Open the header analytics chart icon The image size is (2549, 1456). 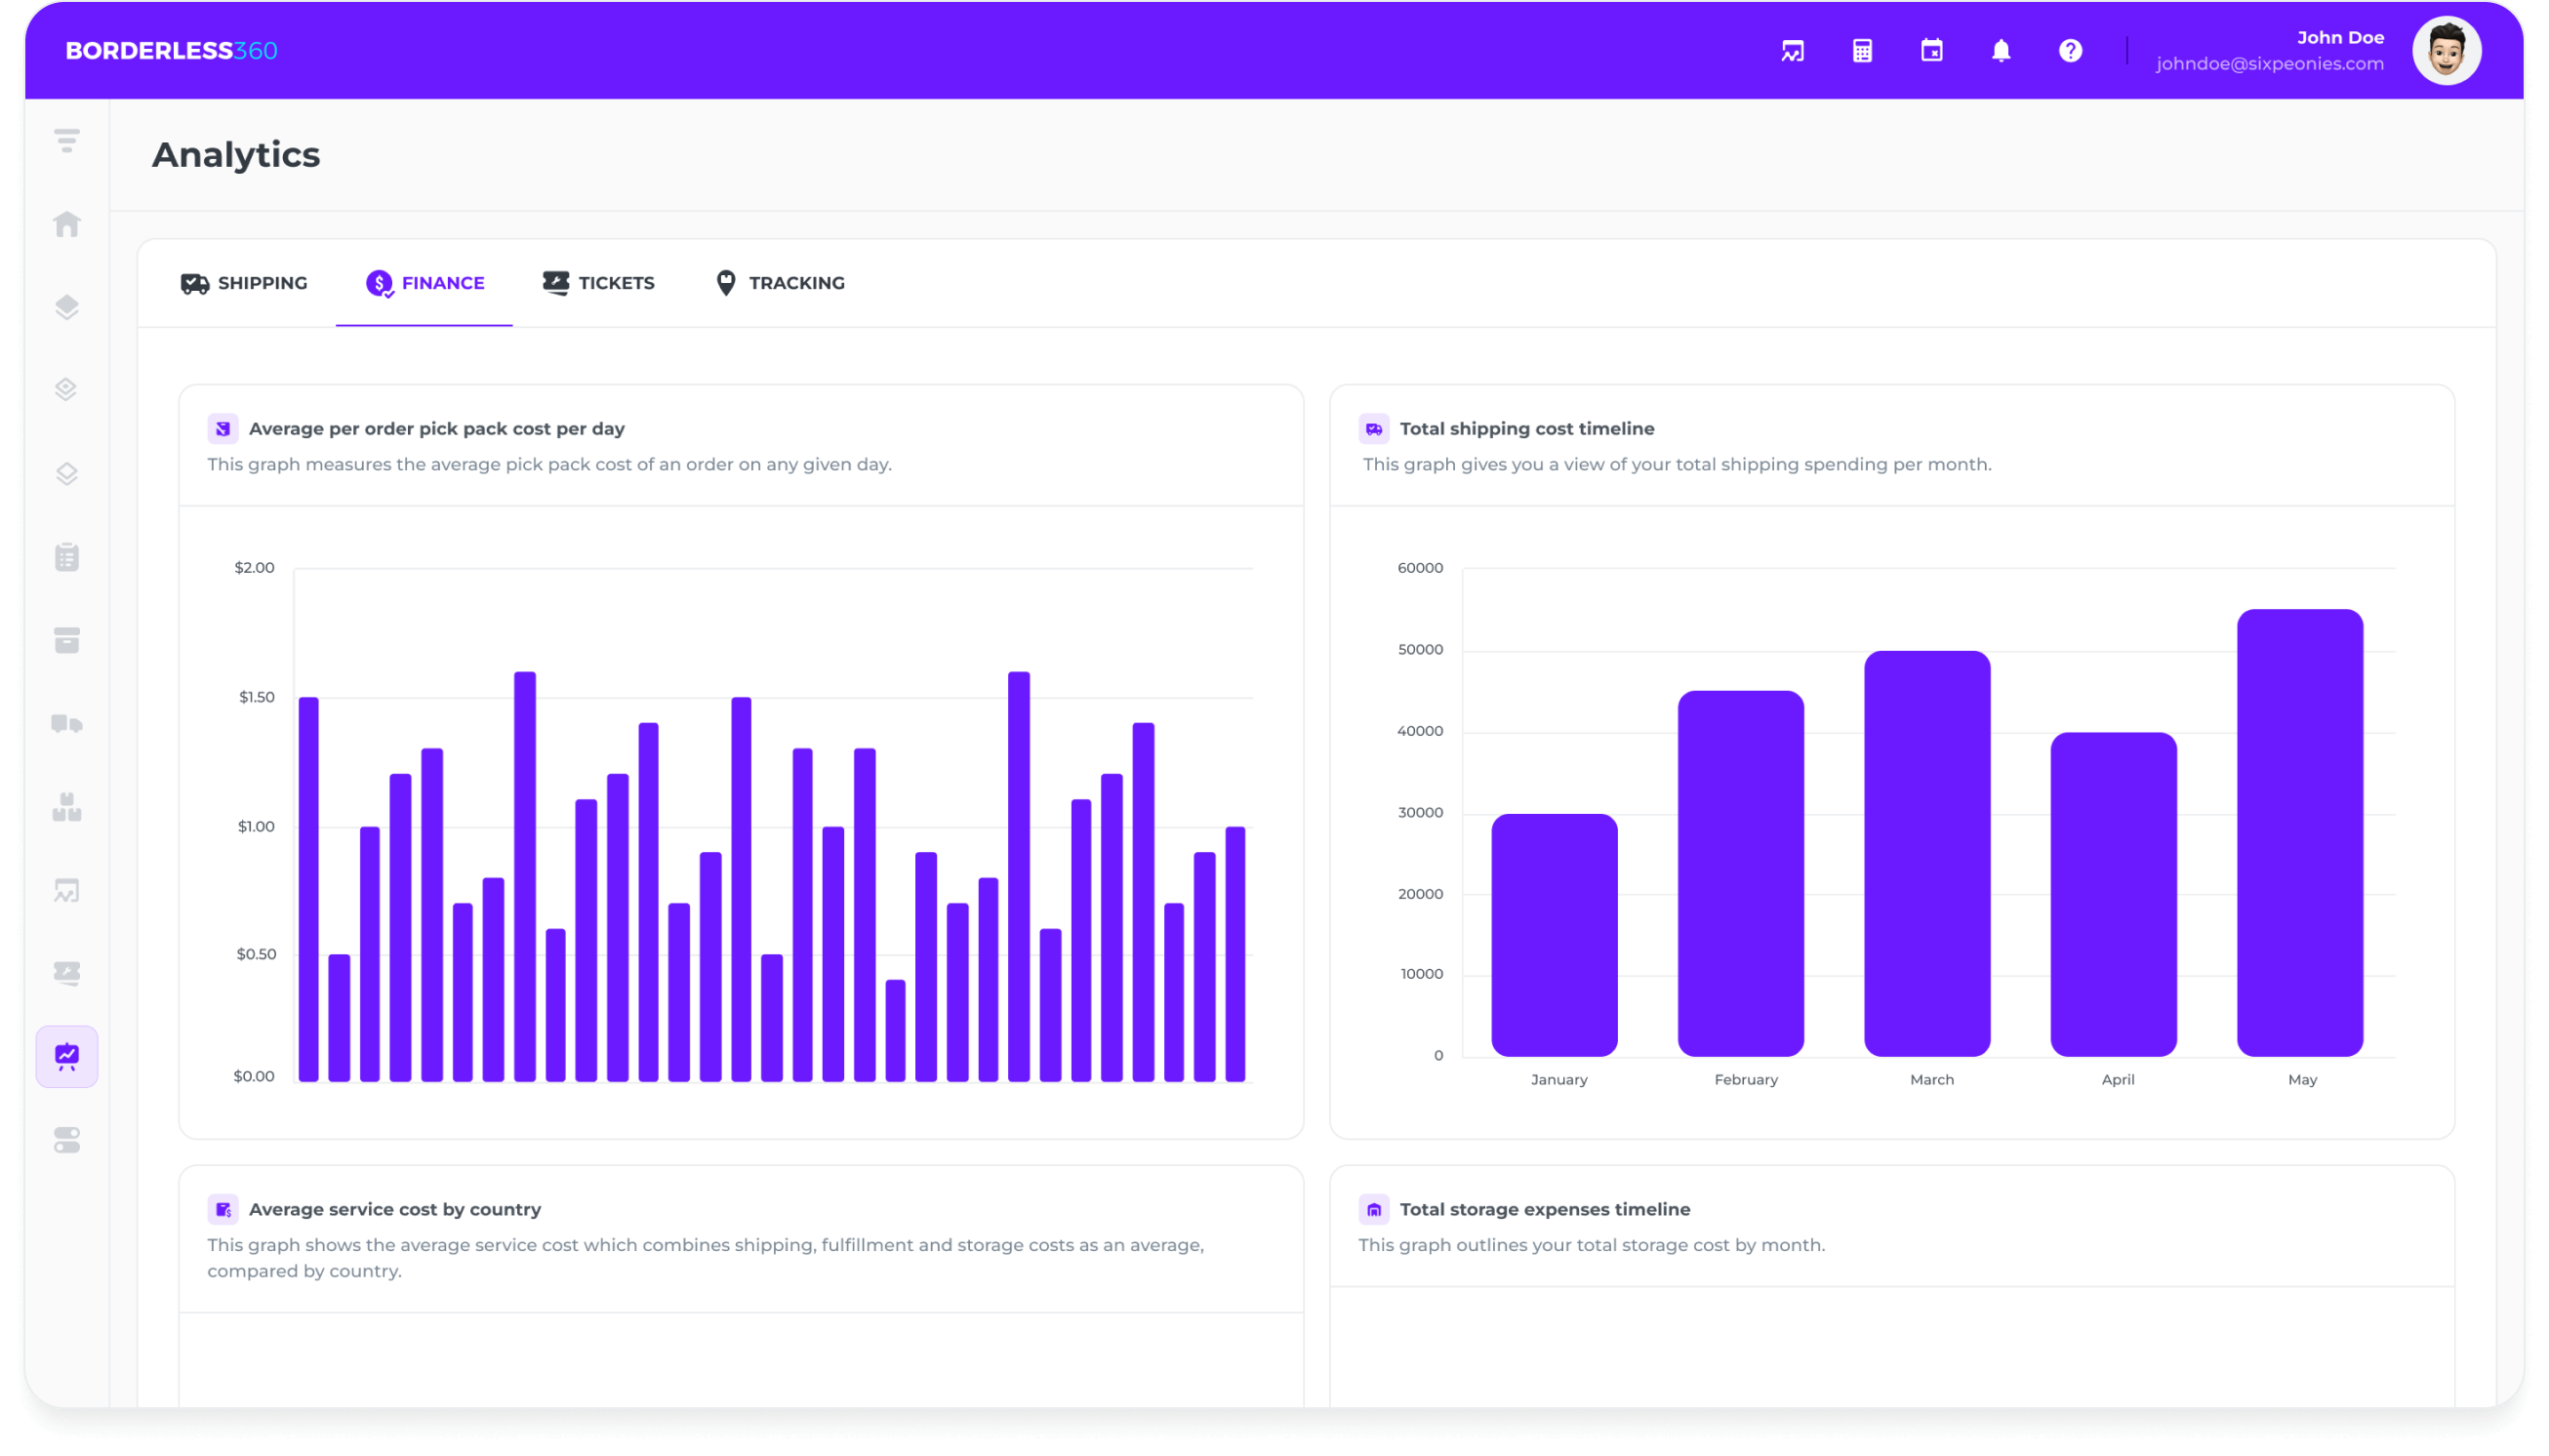click(1792, 51)
